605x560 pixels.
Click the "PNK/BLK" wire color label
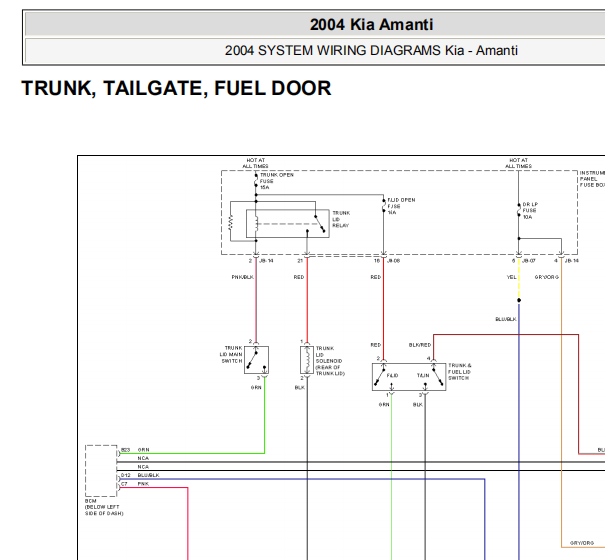(242, 277)
